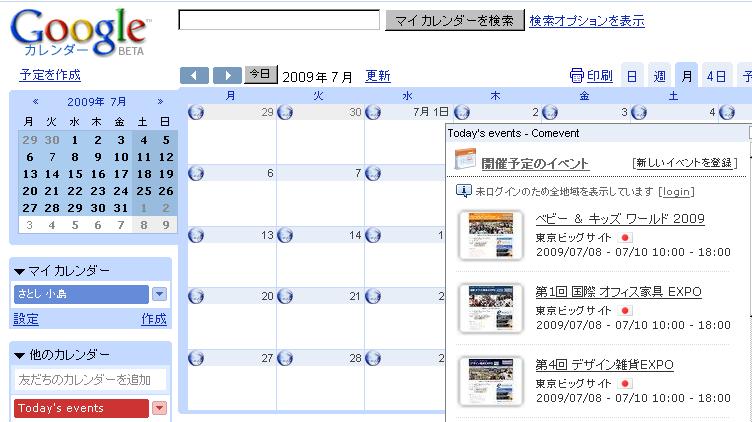Click the globe icon on the 30 day cell
The image size is (752, 422).
pyautogui.click(x=284, y=112)
